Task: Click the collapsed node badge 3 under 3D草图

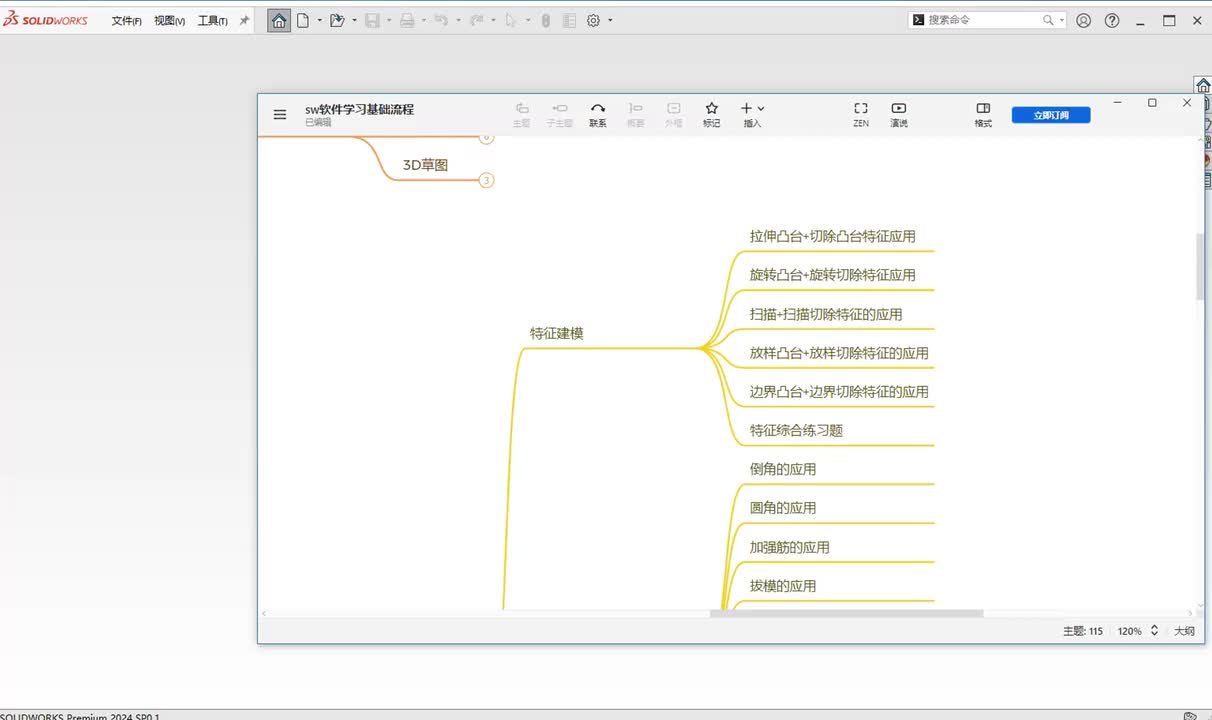Action: pyautogui.click(x=486, y=180)
